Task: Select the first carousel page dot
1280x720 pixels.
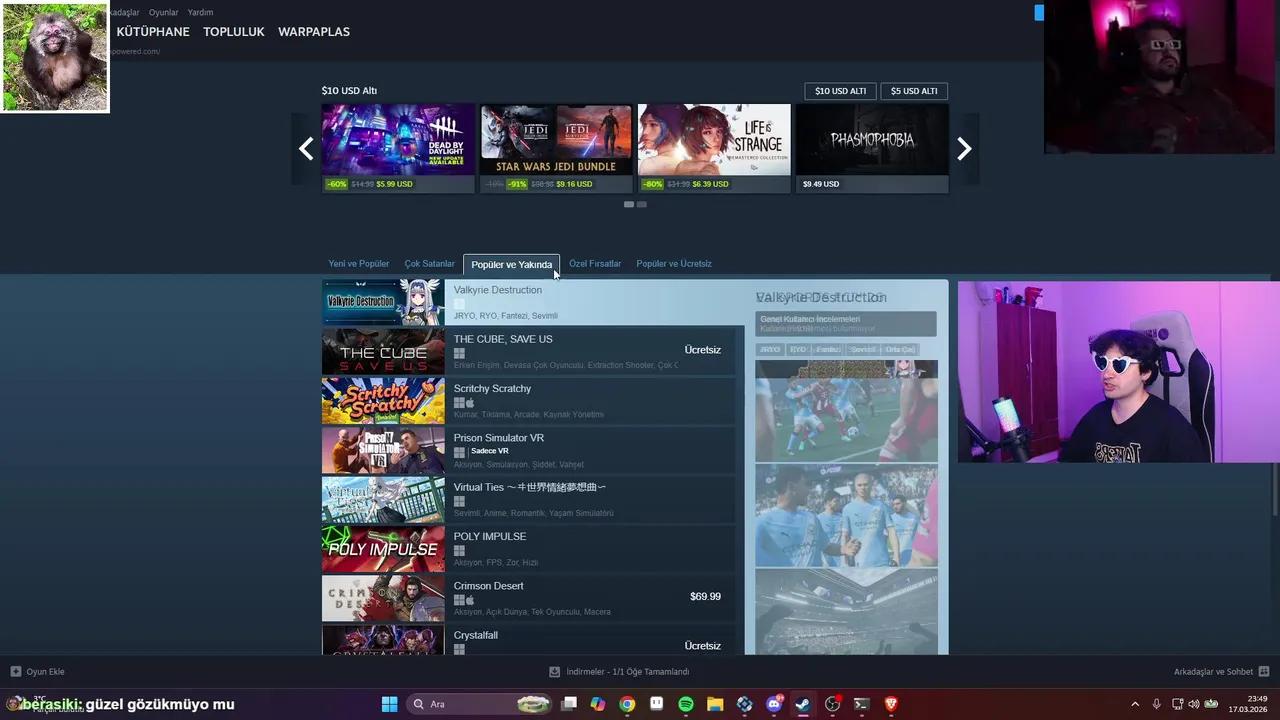Action: pos(629,204)
